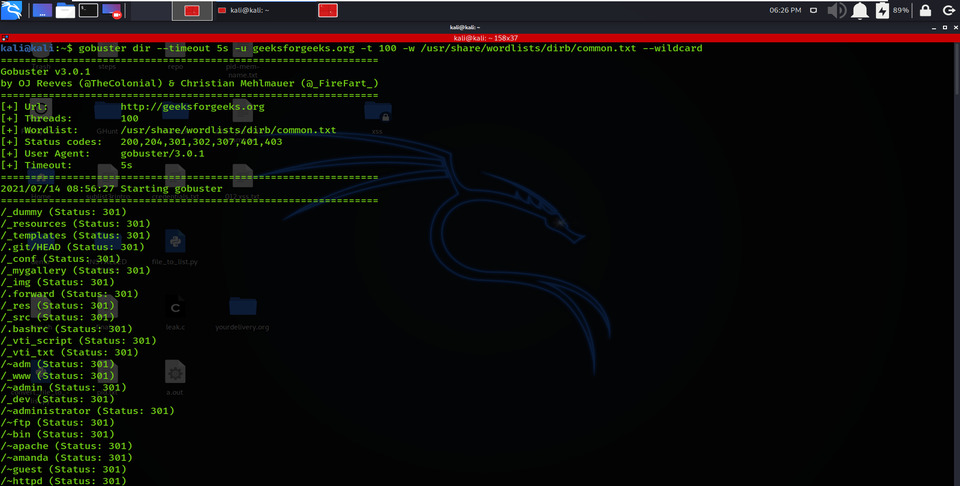Minimize the kali@kali terminal window
Image resolution: width=960 pixels, height=486 pixels.
(933, 28)
